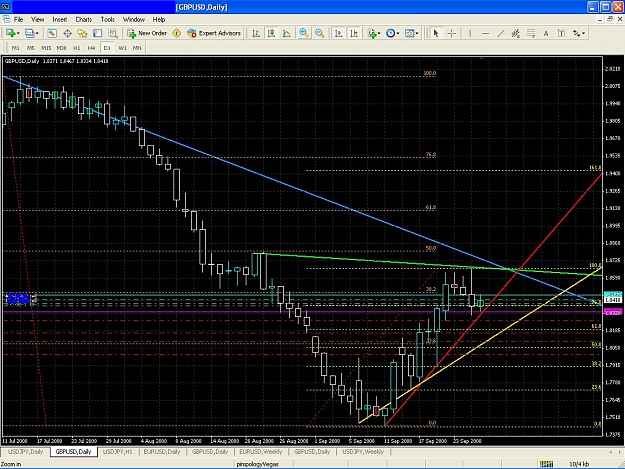Click the current price label 1.8418
Viewport: 625px width, 469px height.
(613, 300)
